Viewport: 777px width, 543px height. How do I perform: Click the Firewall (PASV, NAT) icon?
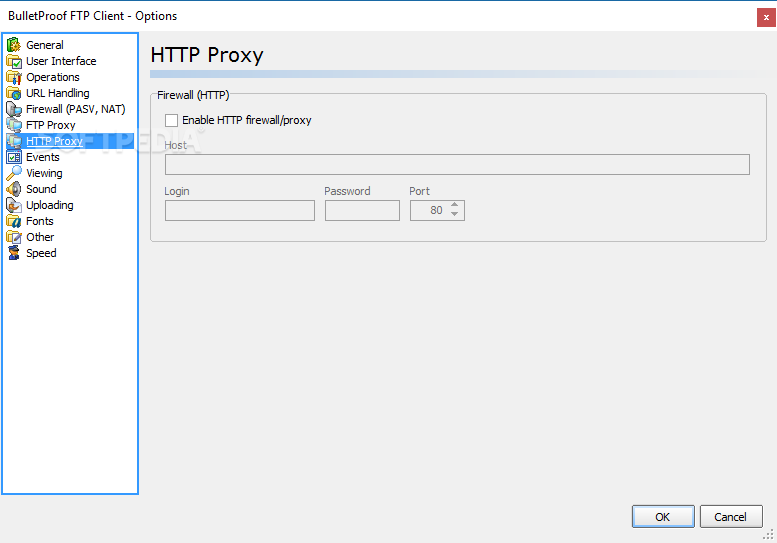[x=14, y=109]
